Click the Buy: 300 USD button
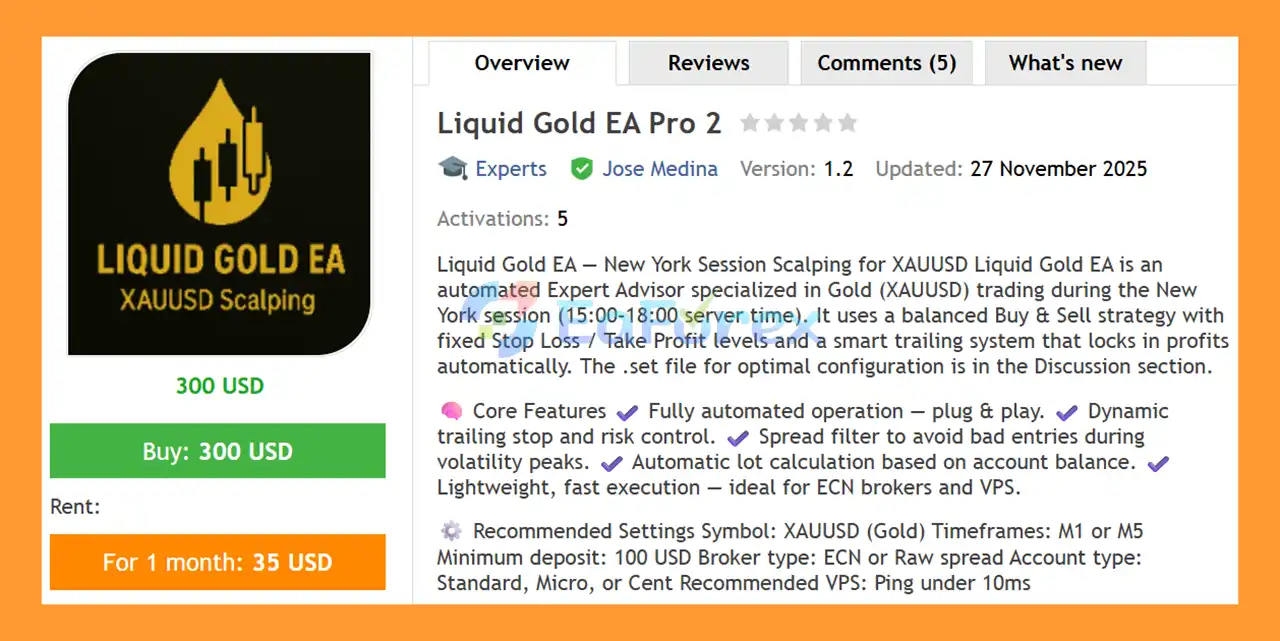 pyautogui.click(x=217, y=451)
